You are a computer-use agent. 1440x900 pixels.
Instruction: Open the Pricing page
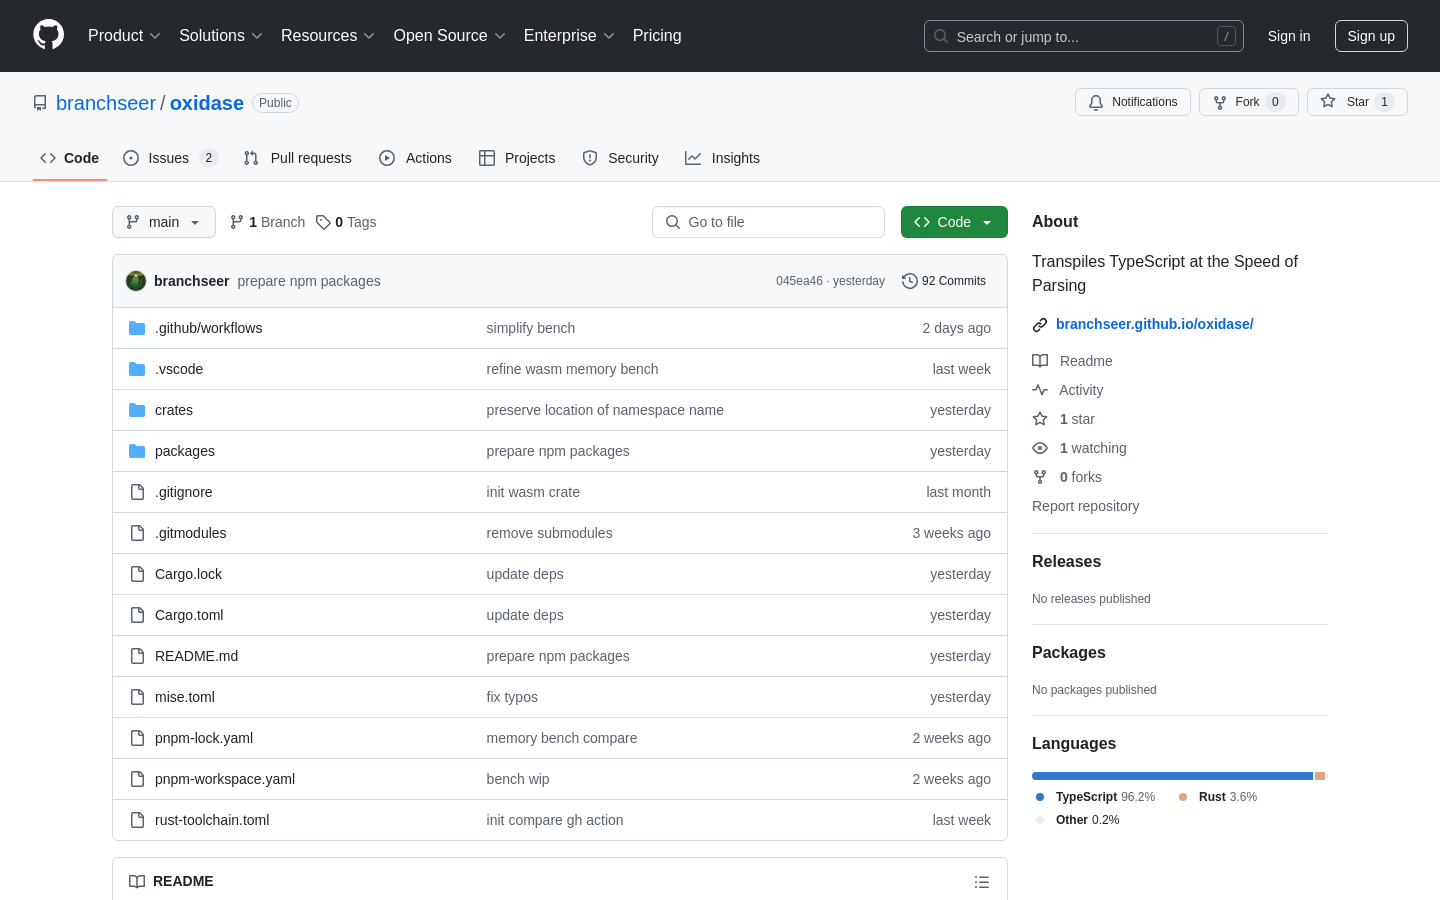(657, 35)
